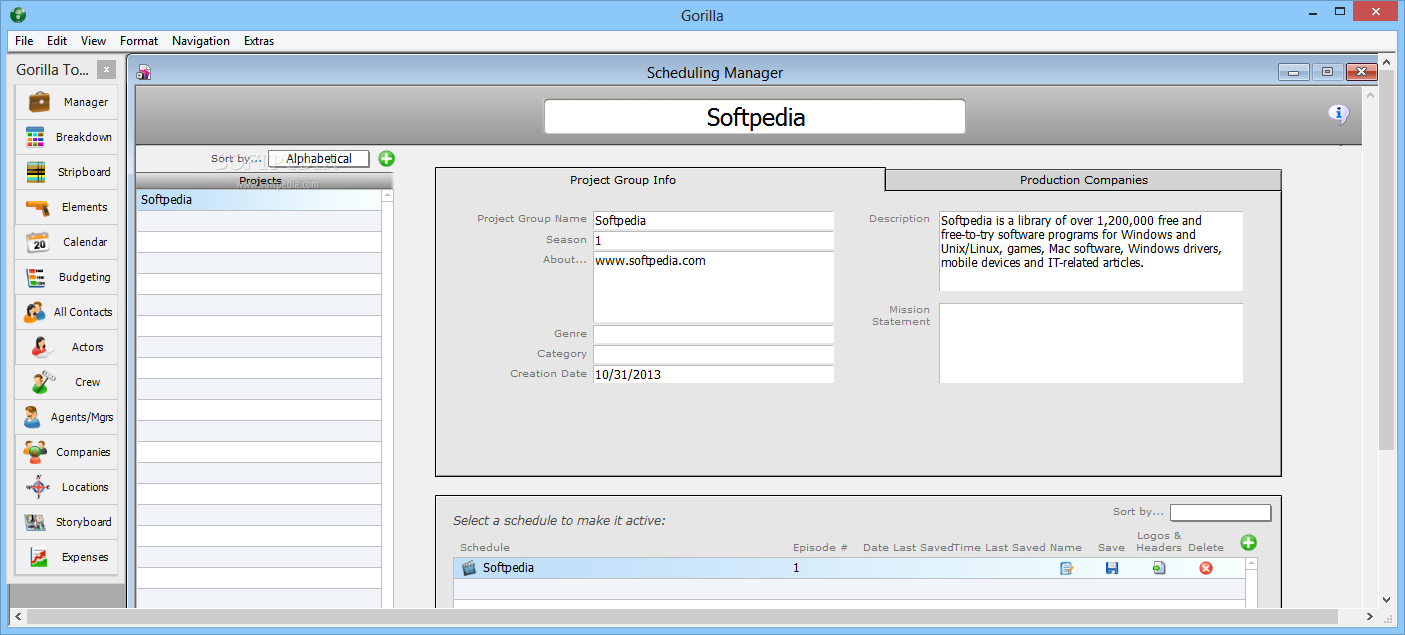Click the info speech-bubble icon
1405x635 pixels.
[x=1339, y=114]
